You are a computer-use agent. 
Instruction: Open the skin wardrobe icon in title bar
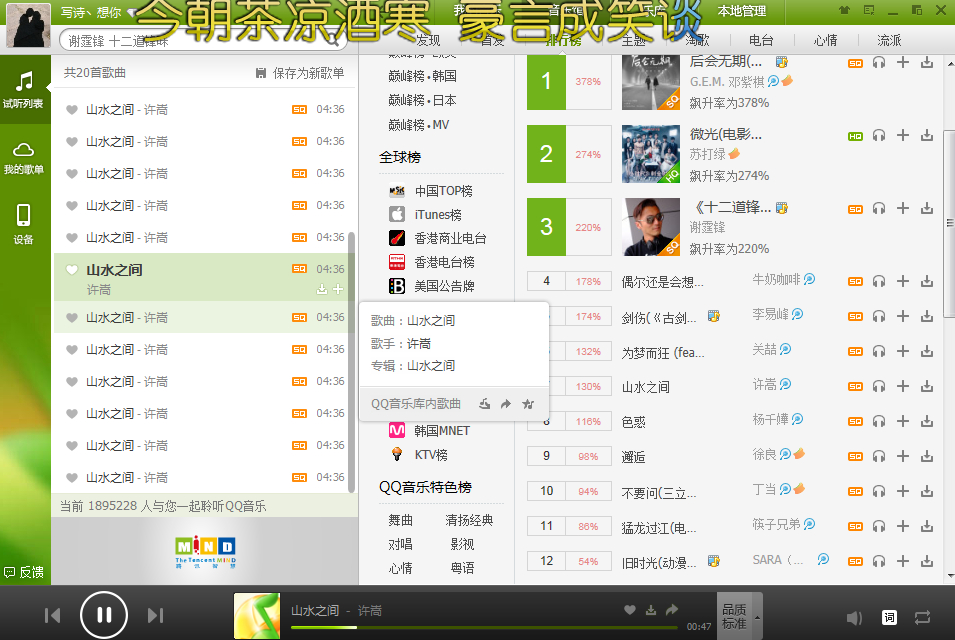tap(844, 10)
